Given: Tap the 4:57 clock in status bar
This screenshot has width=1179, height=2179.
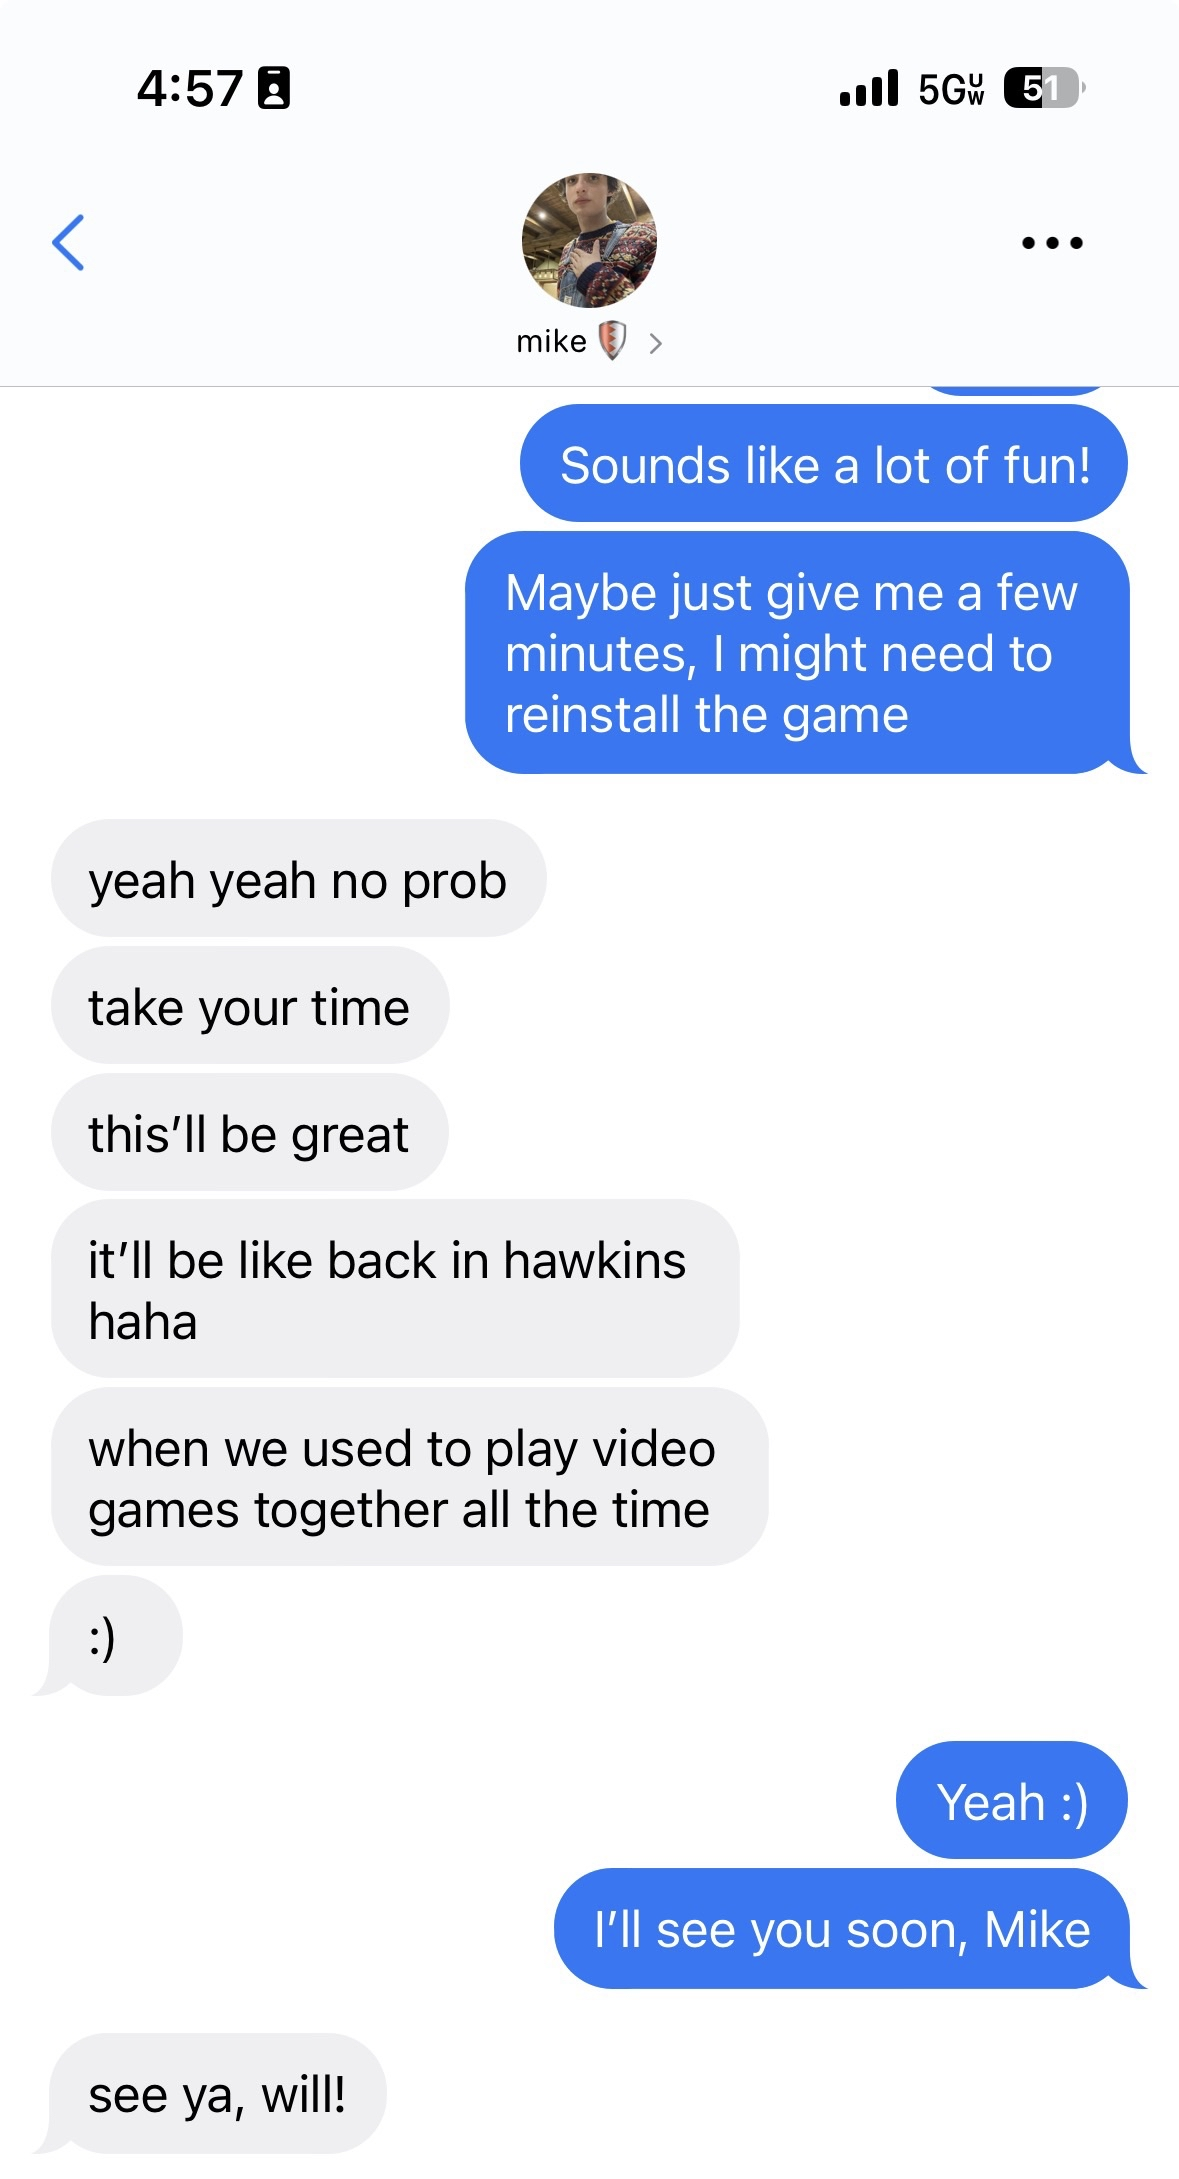Looking at the screenshot, I should click(190, 88).
